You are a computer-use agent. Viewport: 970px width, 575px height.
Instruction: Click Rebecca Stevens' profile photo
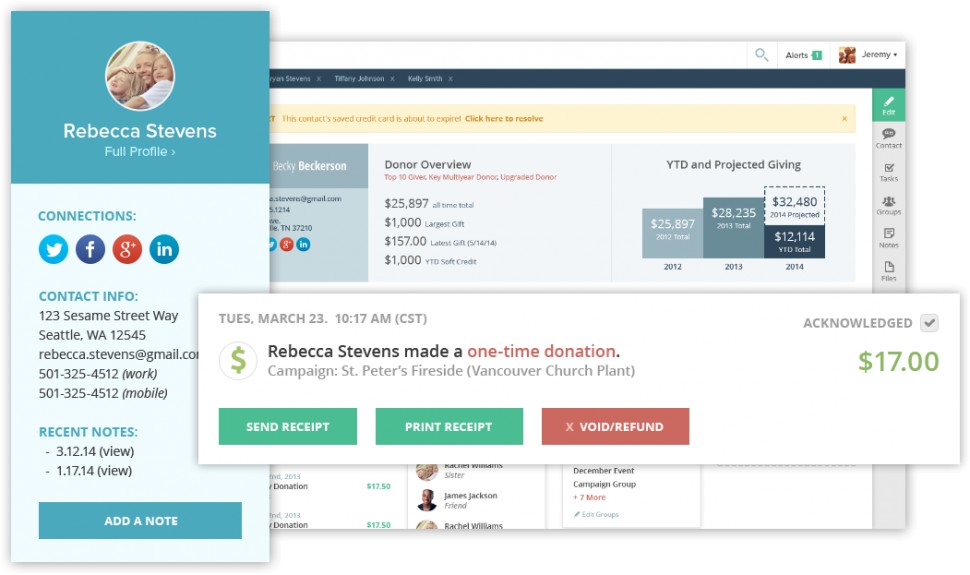click(x=140, y=76)
